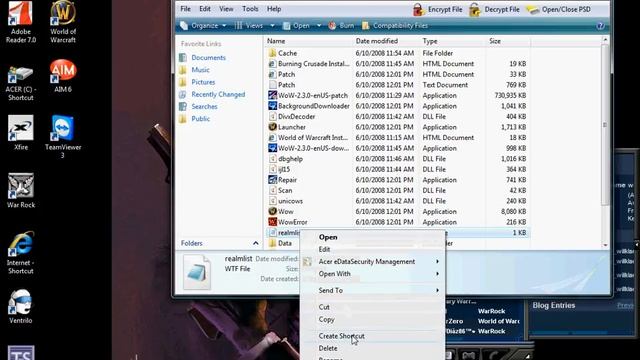Click the Decrypt File padlock icon
Screen dimensions: 640x360
(475, 9)
